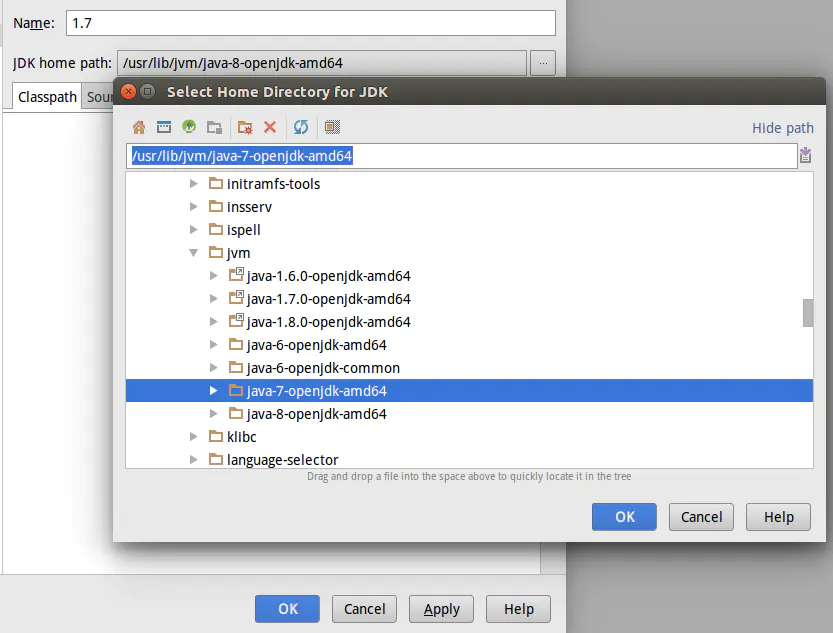
Task: Collapse the jvm folder
Action: (x=193, y=253)
